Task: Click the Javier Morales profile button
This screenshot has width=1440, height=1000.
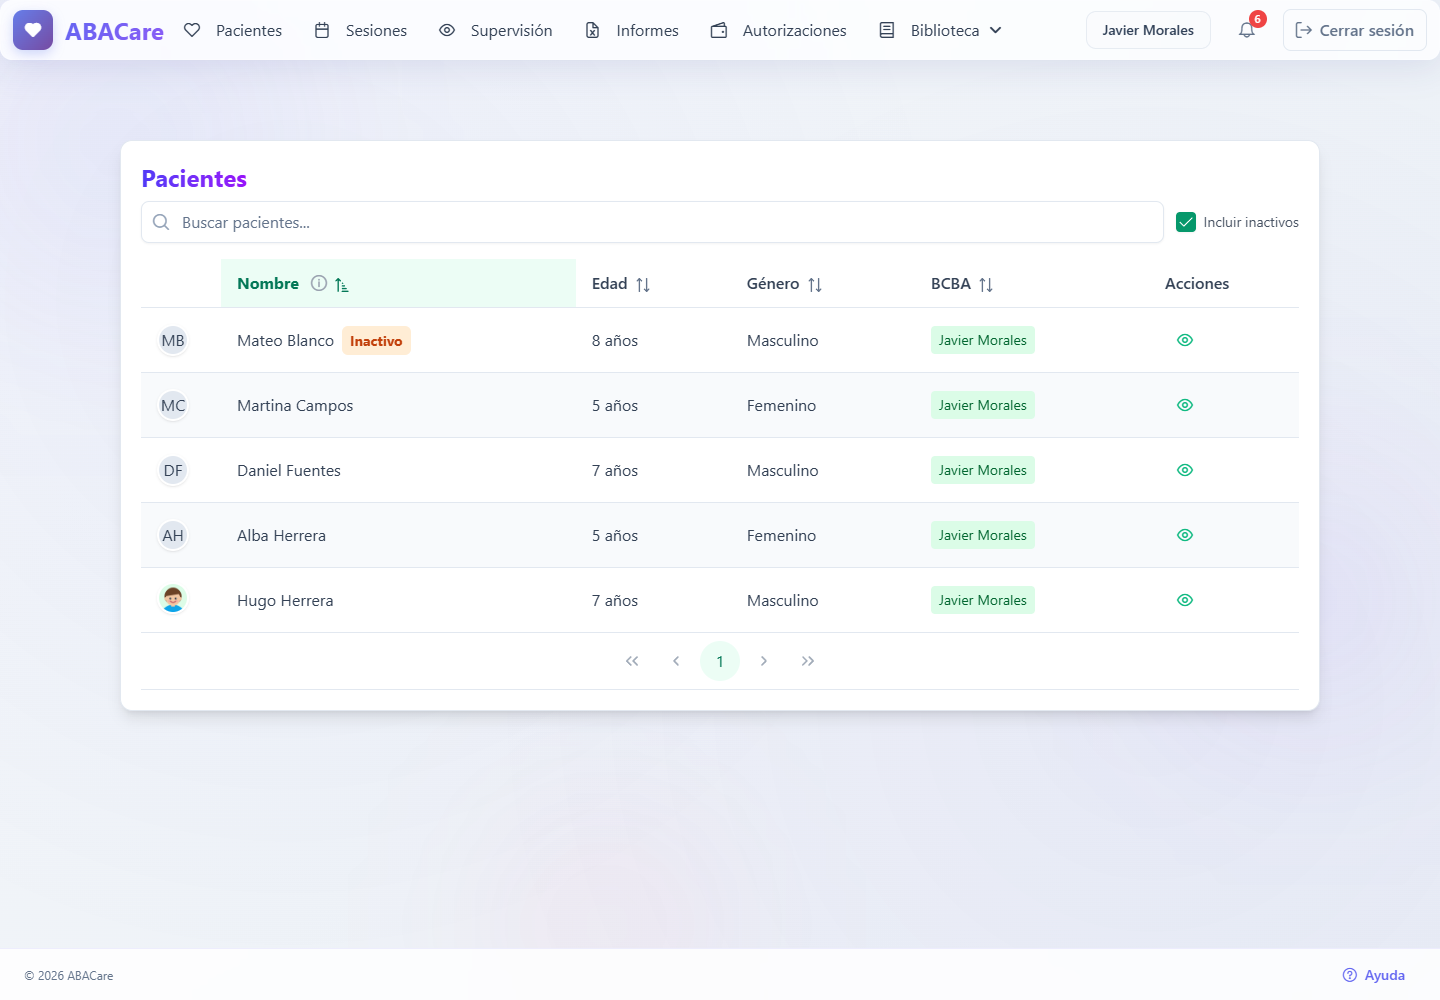Action: pyautogui.click(x=1148, y=30)
